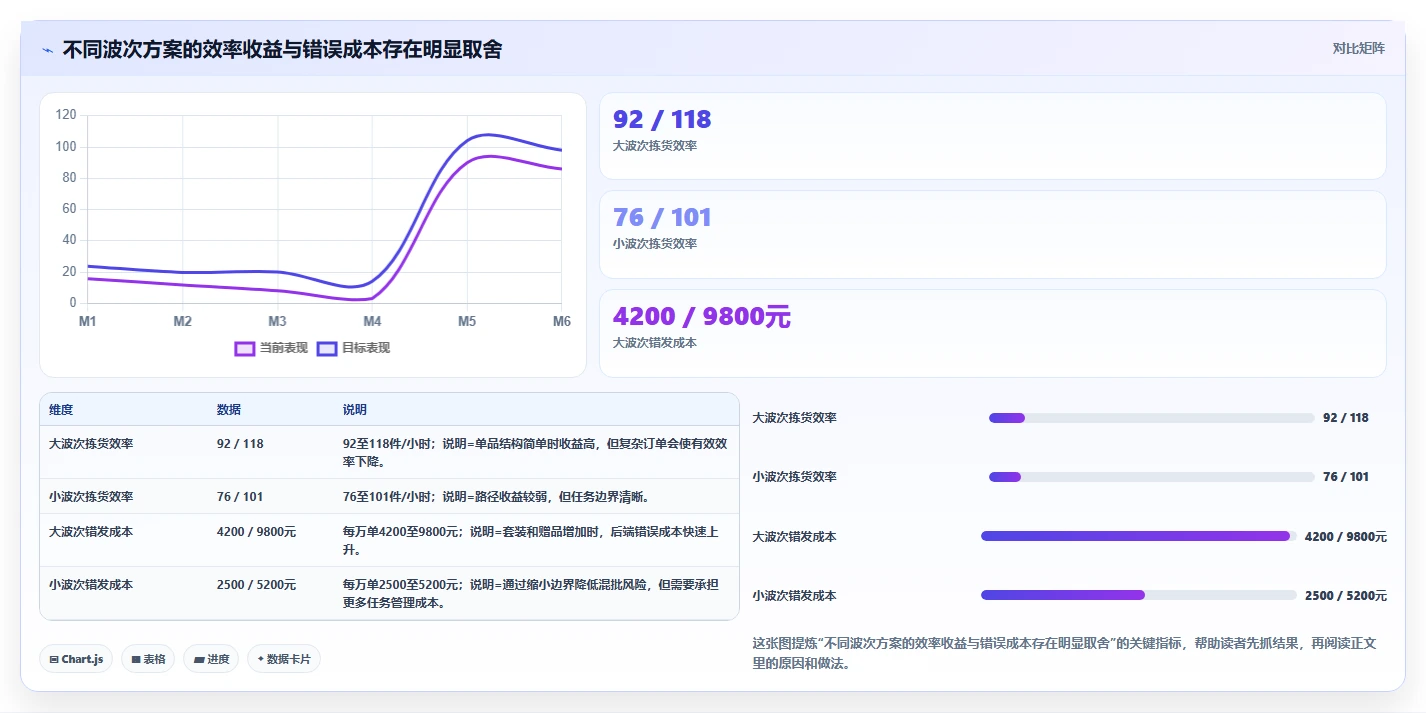Click the 进度 tag chip
The width and height of the screenshot is (1426, 713).
[211, 659]
